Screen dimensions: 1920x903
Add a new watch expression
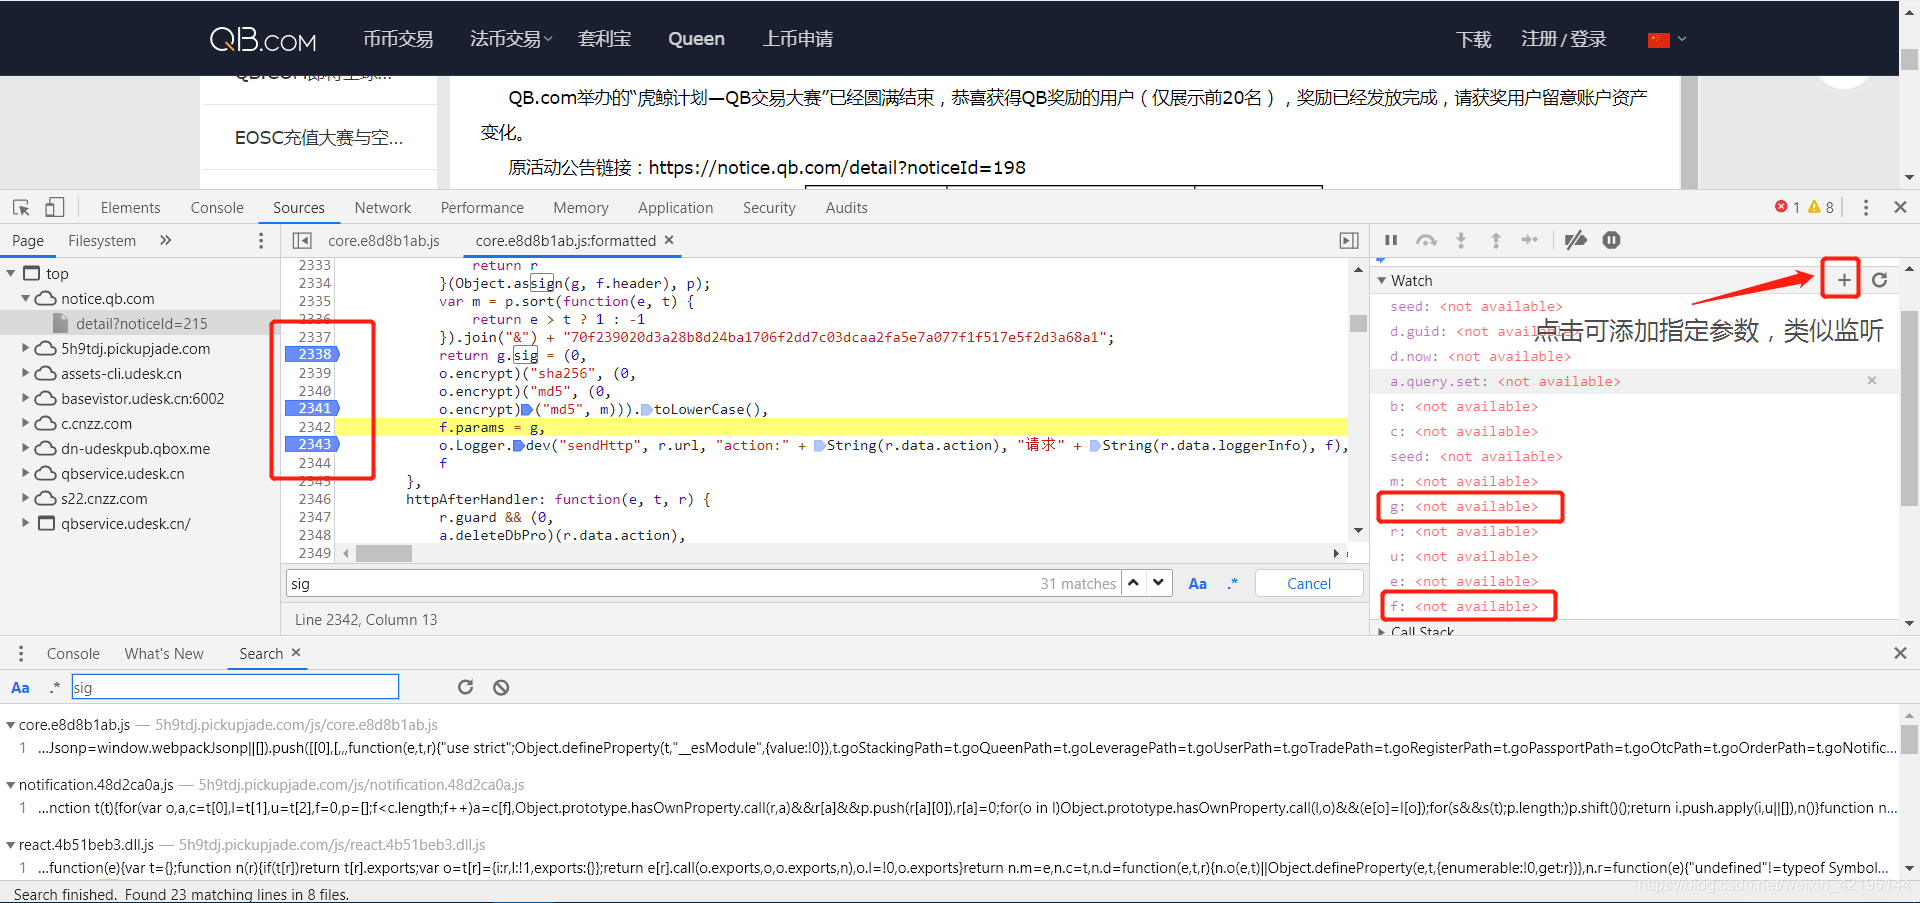1843,280
